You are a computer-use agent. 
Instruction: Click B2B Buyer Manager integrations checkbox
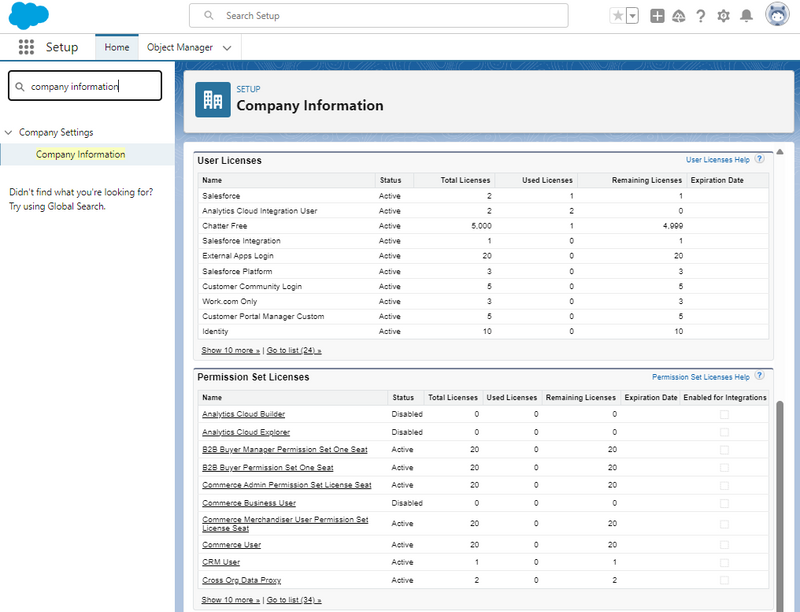click(x=724, y=450)
